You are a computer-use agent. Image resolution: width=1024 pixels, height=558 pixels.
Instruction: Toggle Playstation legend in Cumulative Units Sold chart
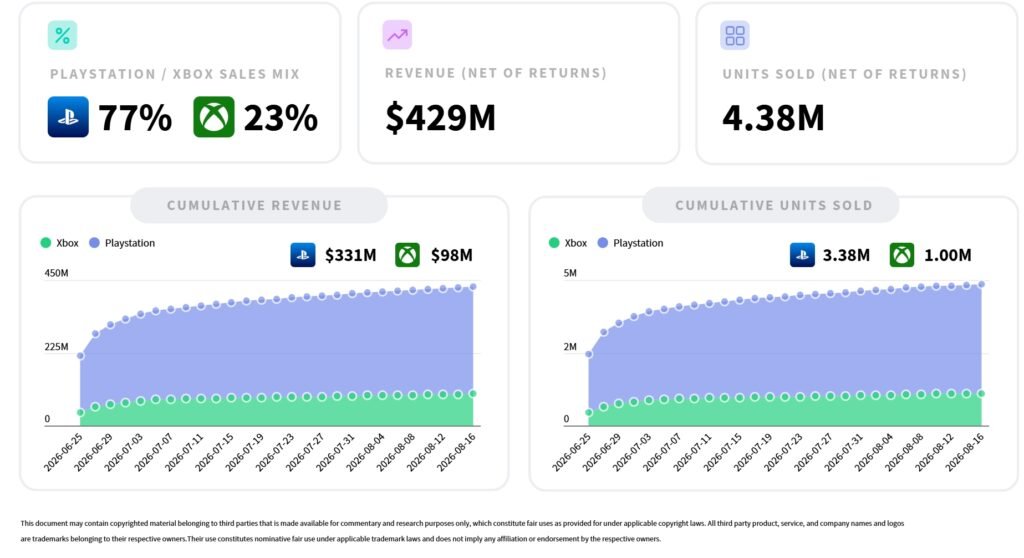[630, 243]
